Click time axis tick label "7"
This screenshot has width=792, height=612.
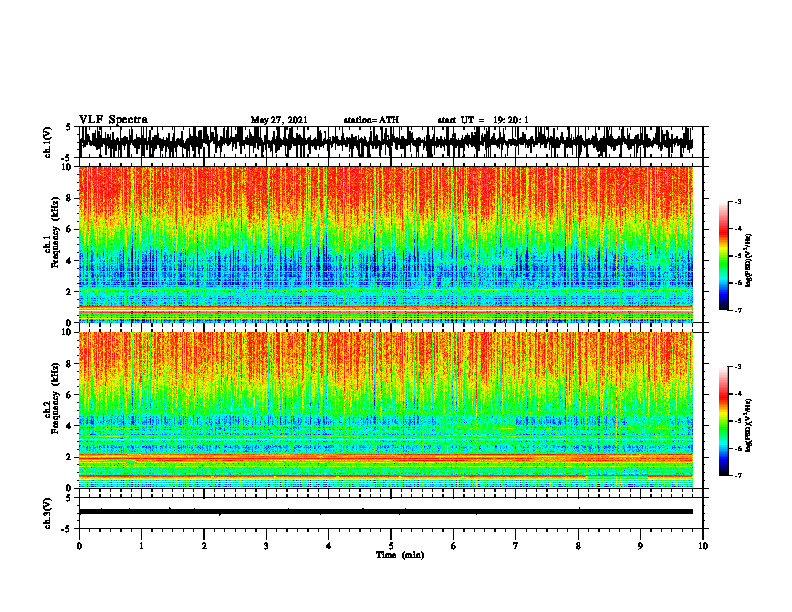click(x=516, y=546)
